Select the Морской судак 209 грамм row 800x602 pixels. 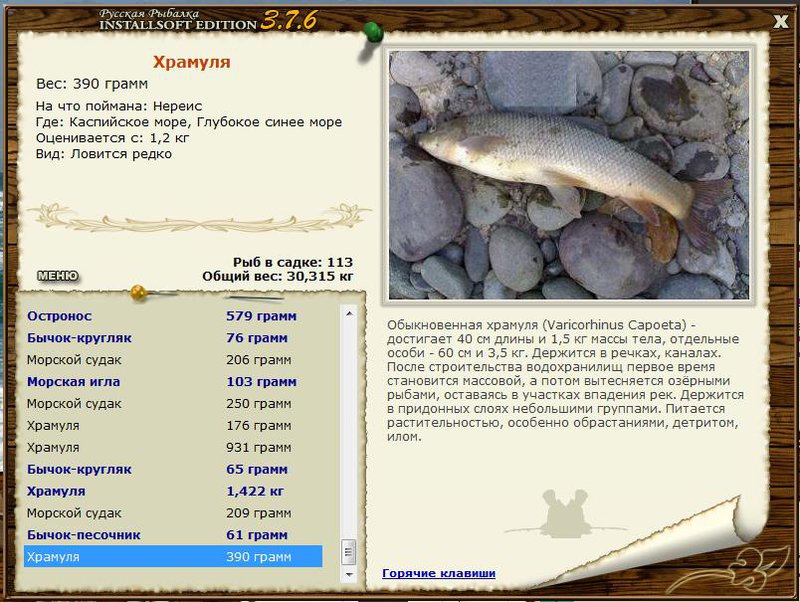point(173,513)
